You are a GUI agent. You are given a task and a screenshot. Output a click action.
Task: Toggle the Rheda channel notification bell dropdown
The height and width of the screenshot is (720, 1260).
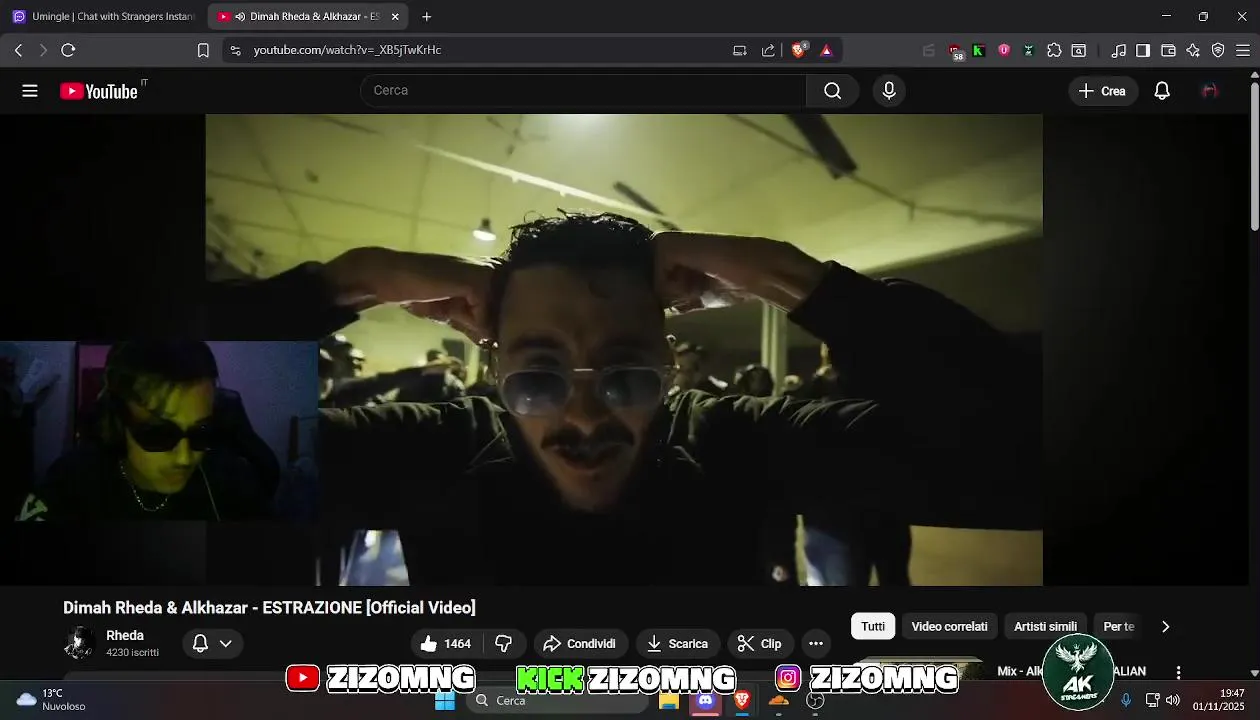(212, 644)
